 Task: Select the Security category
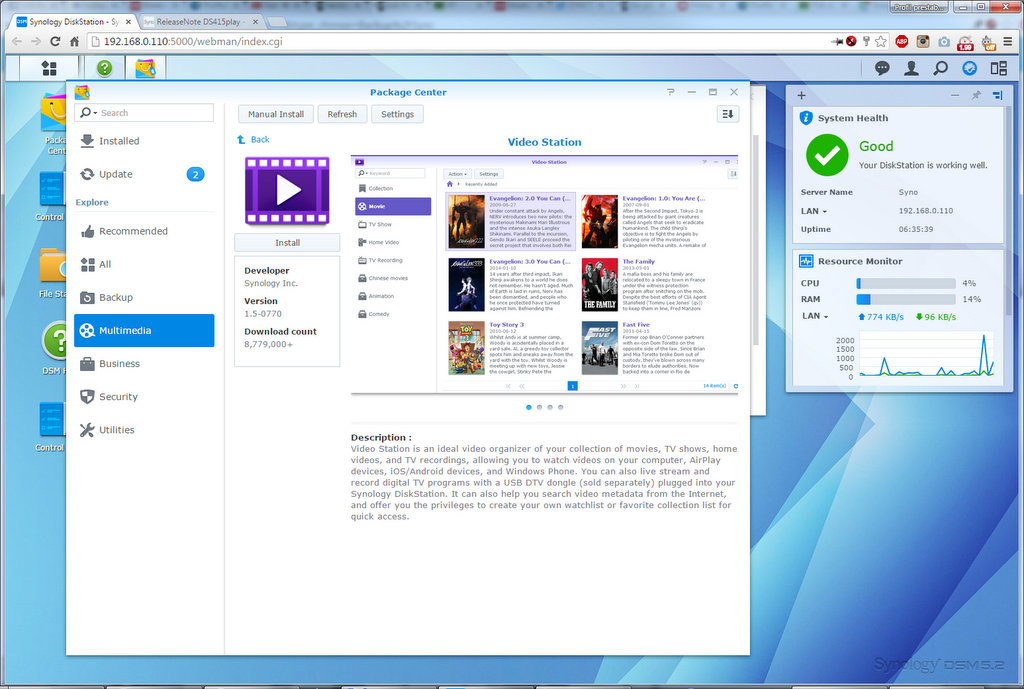(144, 397)
